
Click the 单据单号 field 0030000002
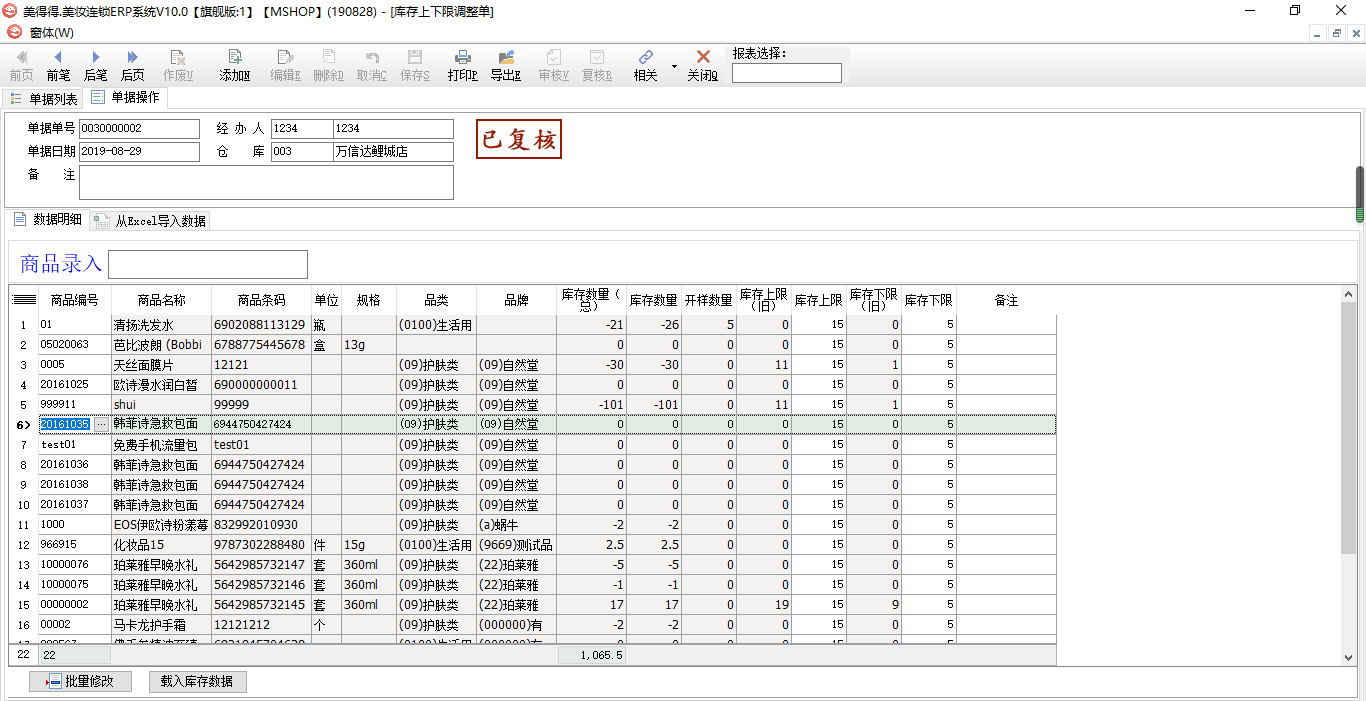tap(139, 129)
